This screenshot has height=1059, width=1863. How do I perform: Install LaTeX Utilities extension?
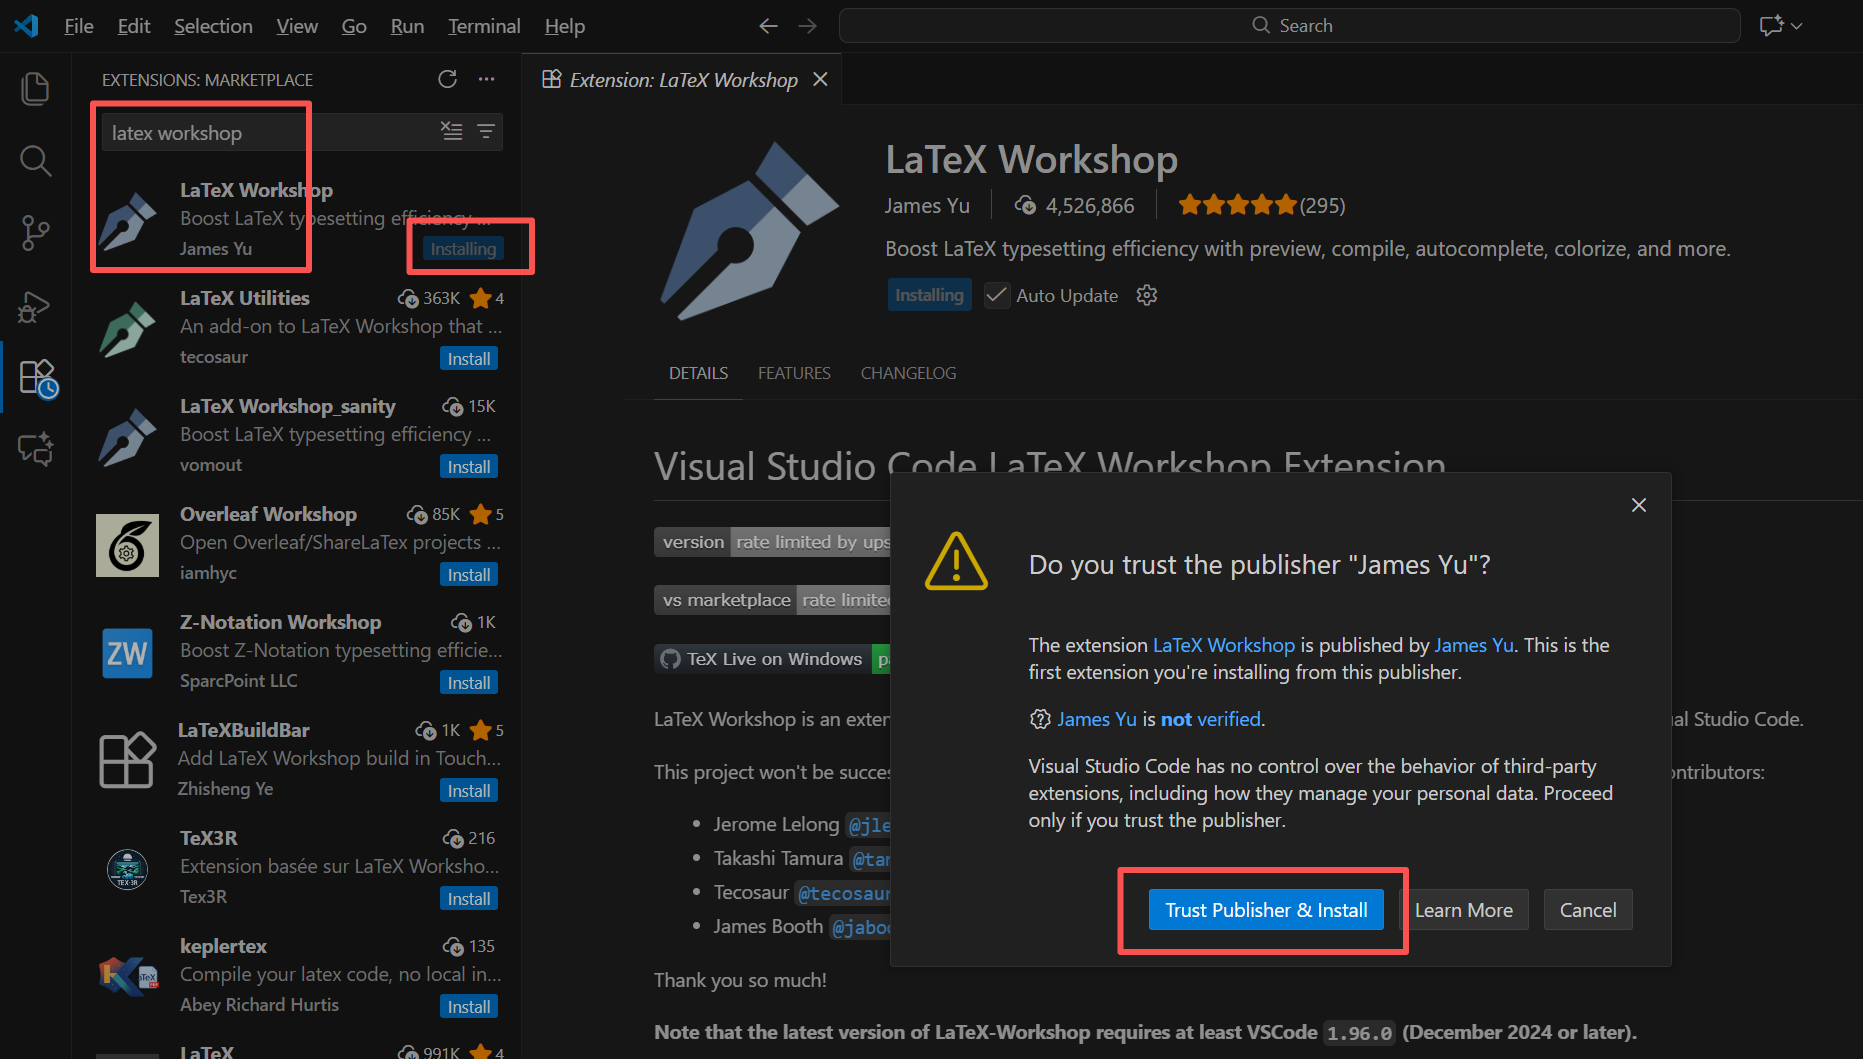tap(469, 358)
